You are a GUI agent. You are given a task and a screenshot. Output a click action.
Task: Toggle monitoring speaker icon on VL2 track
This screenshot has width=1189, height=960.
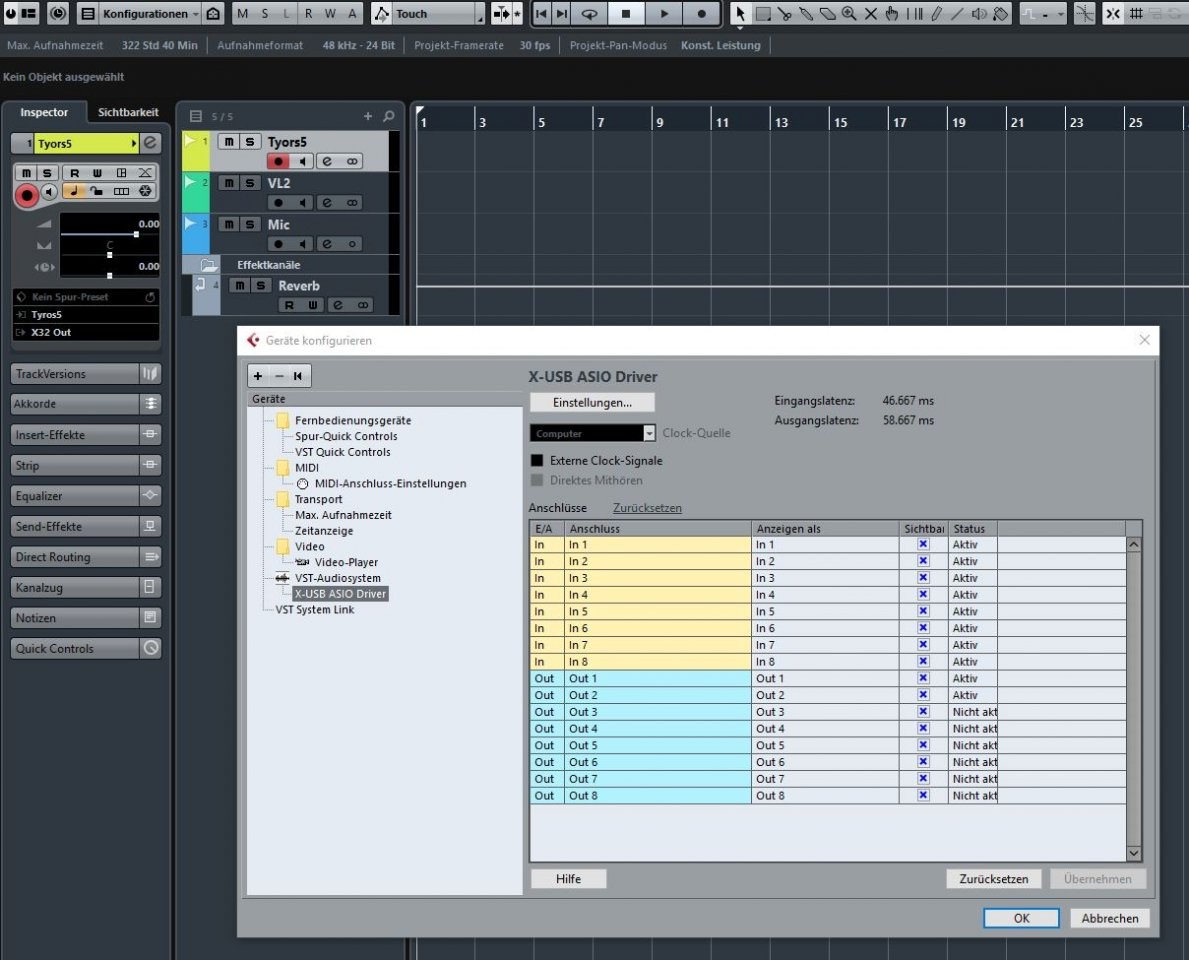(x=303, y=202)
